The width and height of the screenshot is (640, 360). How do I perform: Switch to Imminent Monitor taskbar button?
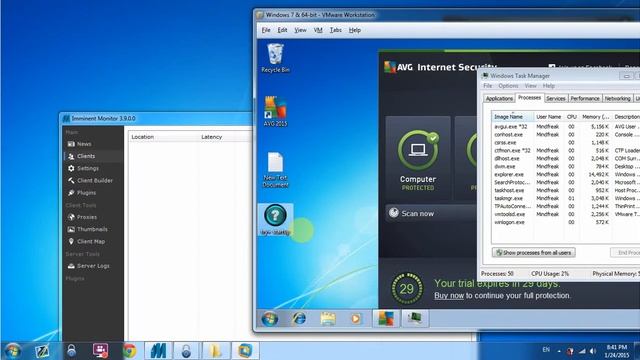(158, 351)
